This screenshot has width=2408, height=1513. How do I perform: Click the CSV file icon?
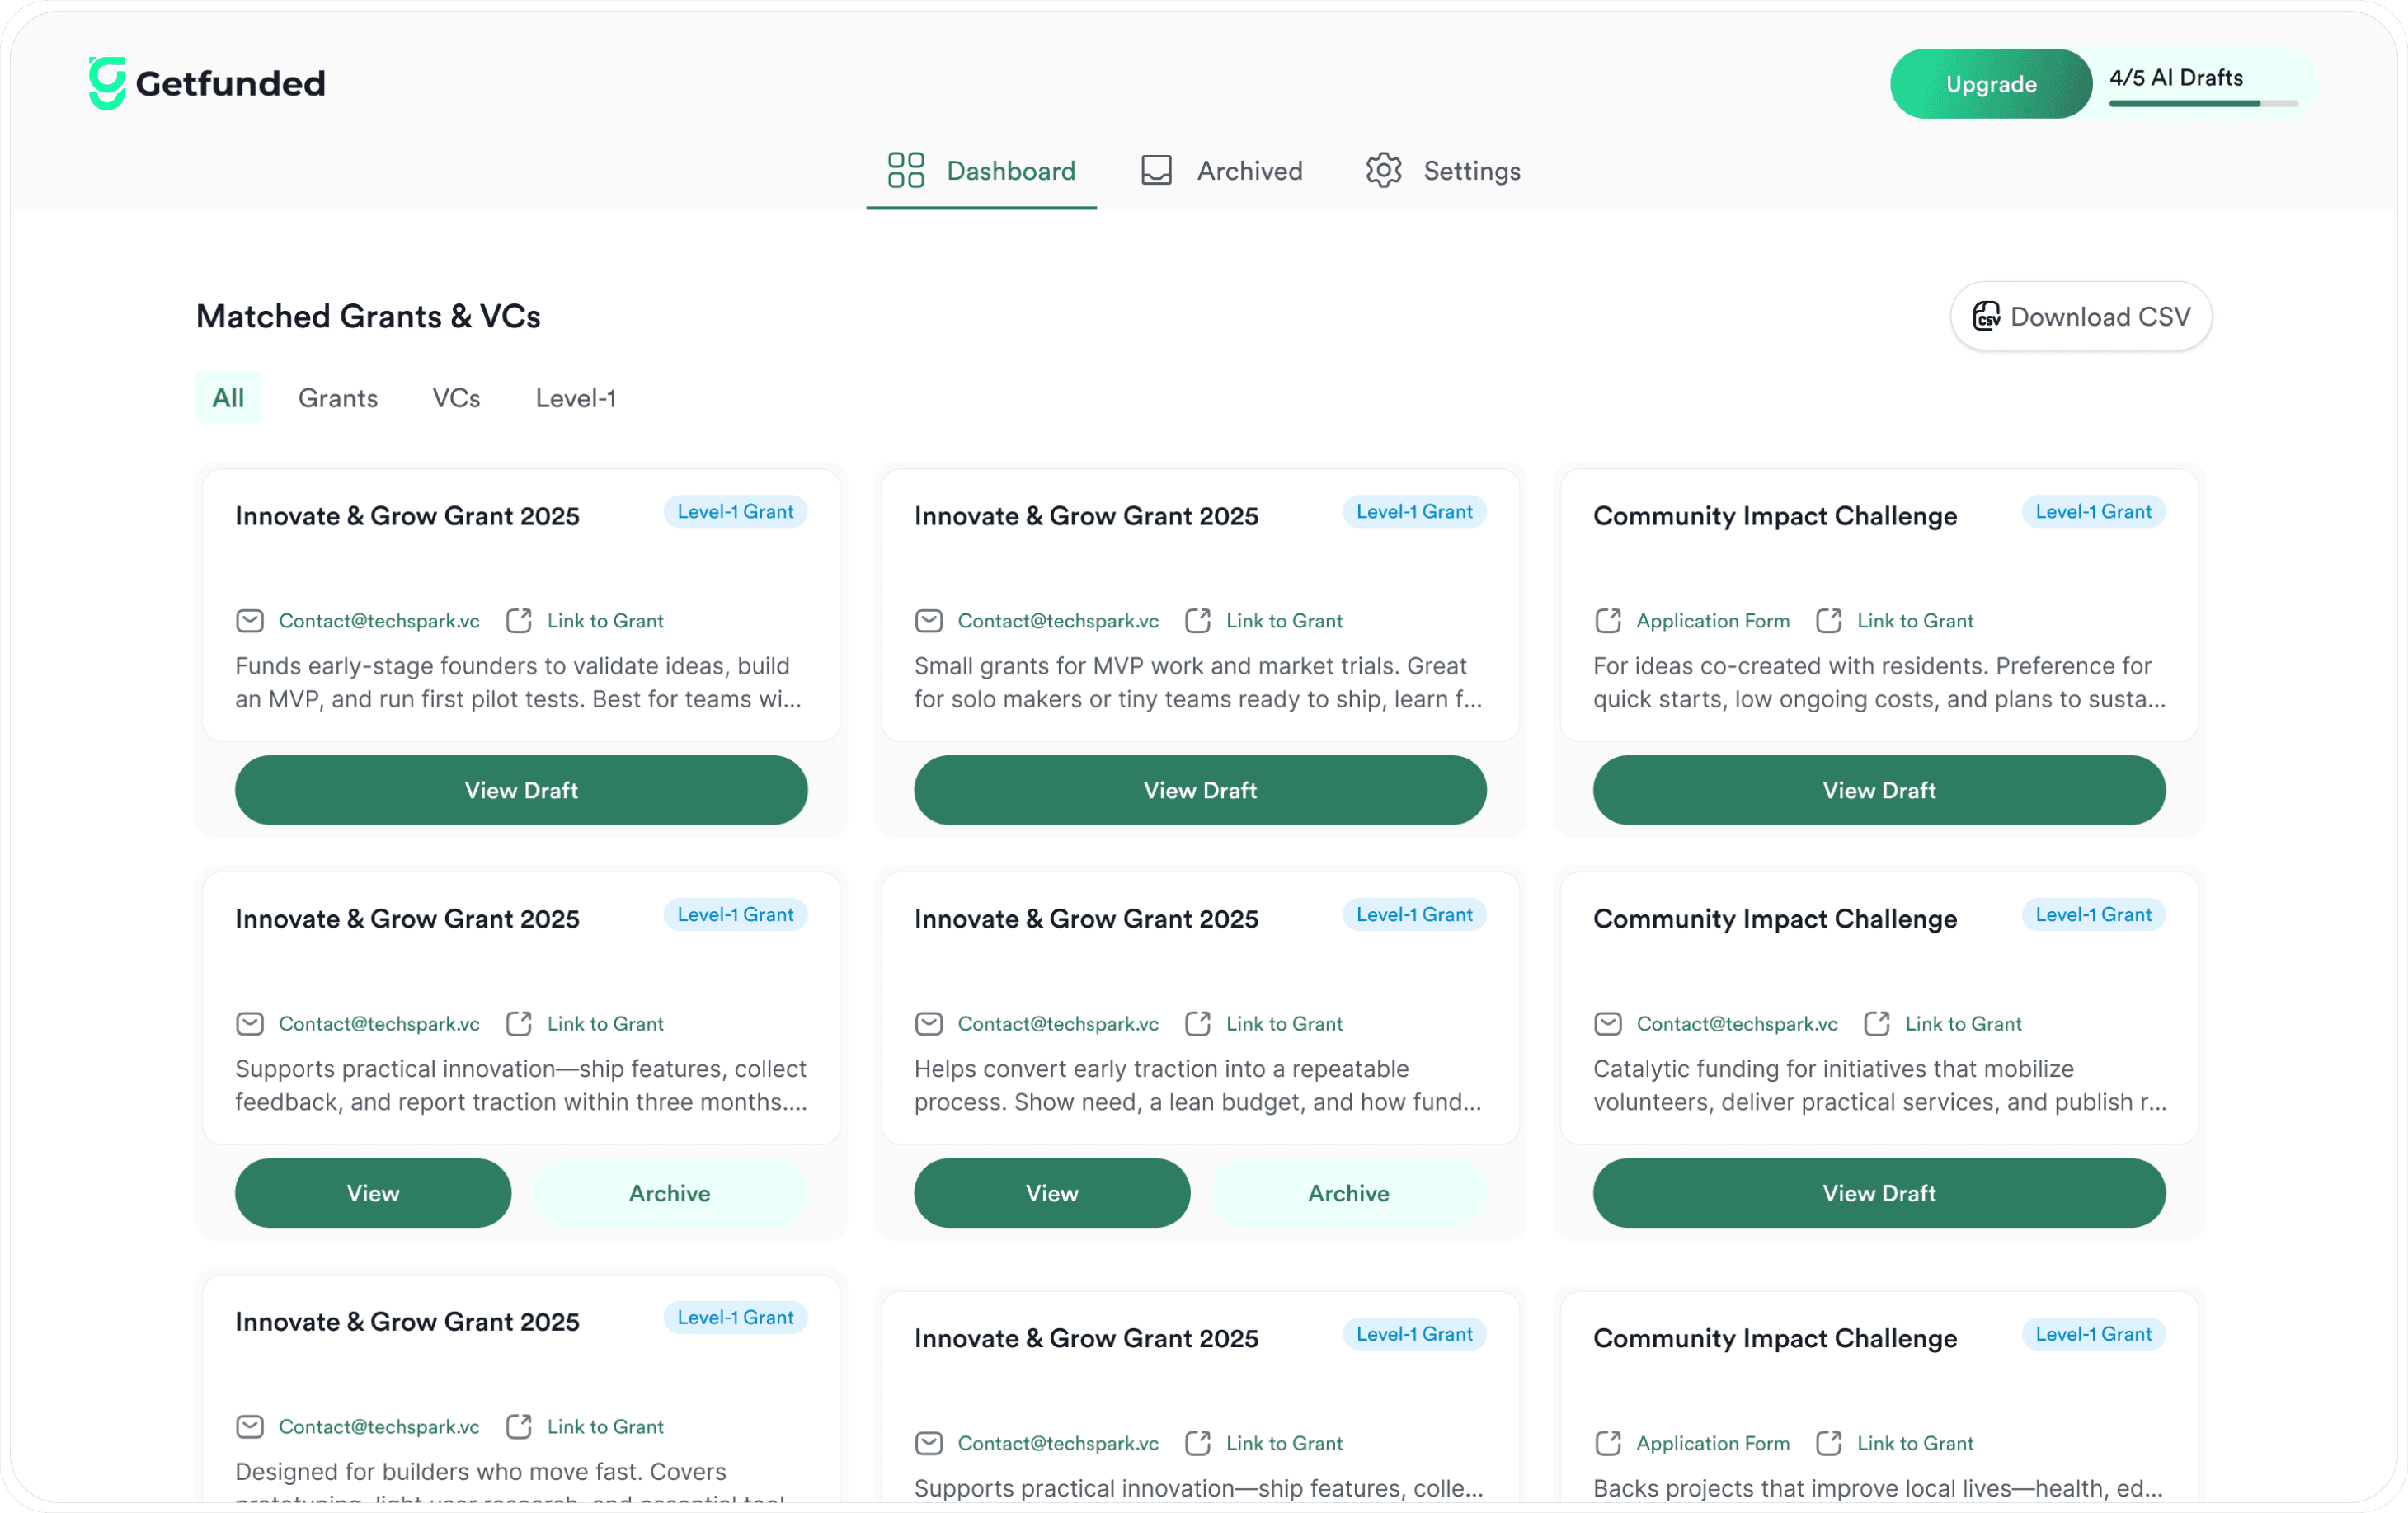click(x=1986, y=316)
